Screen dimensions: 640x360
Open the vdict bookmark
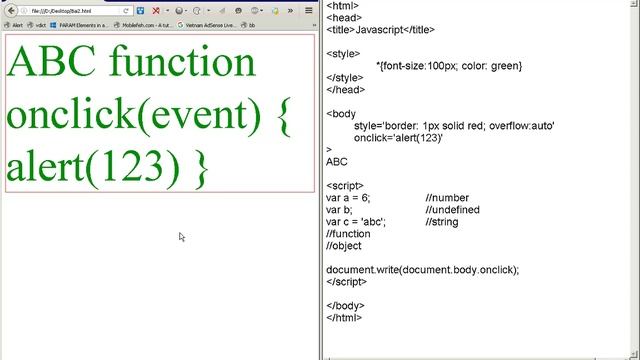tap(37, 25)
